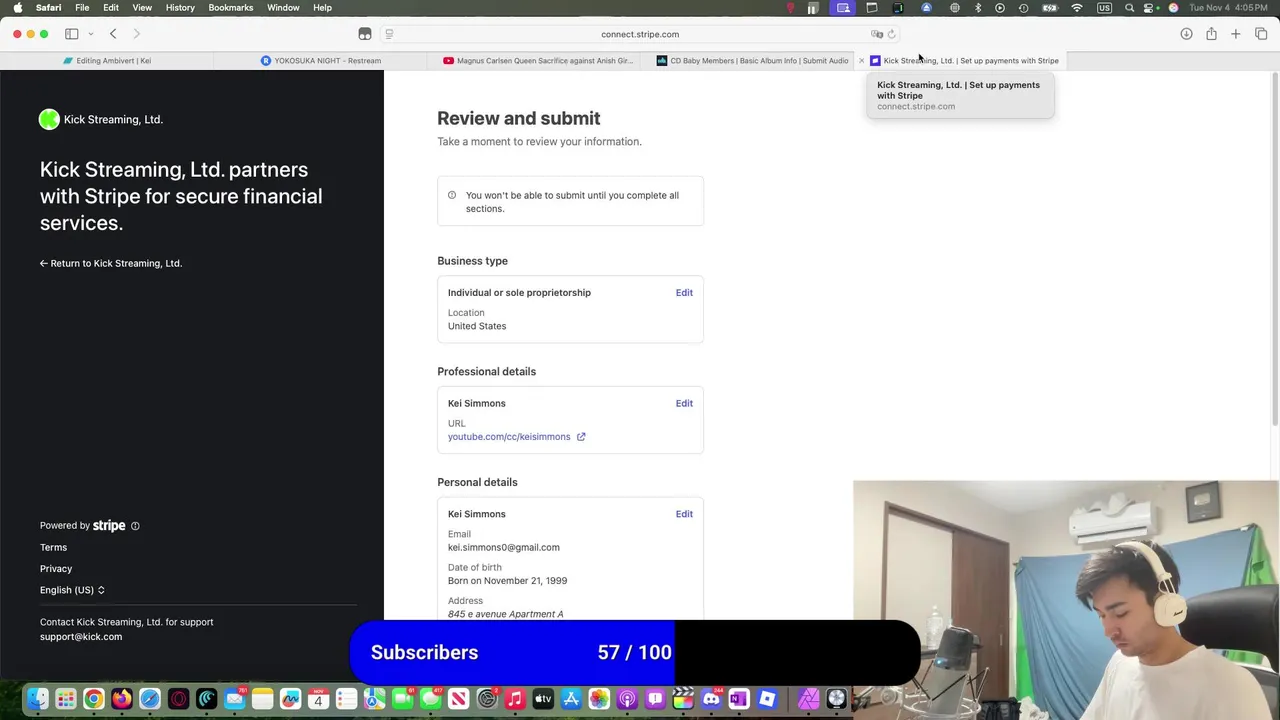
Task: Launch Discord from the dock
Action: click(x=711, y=699)
